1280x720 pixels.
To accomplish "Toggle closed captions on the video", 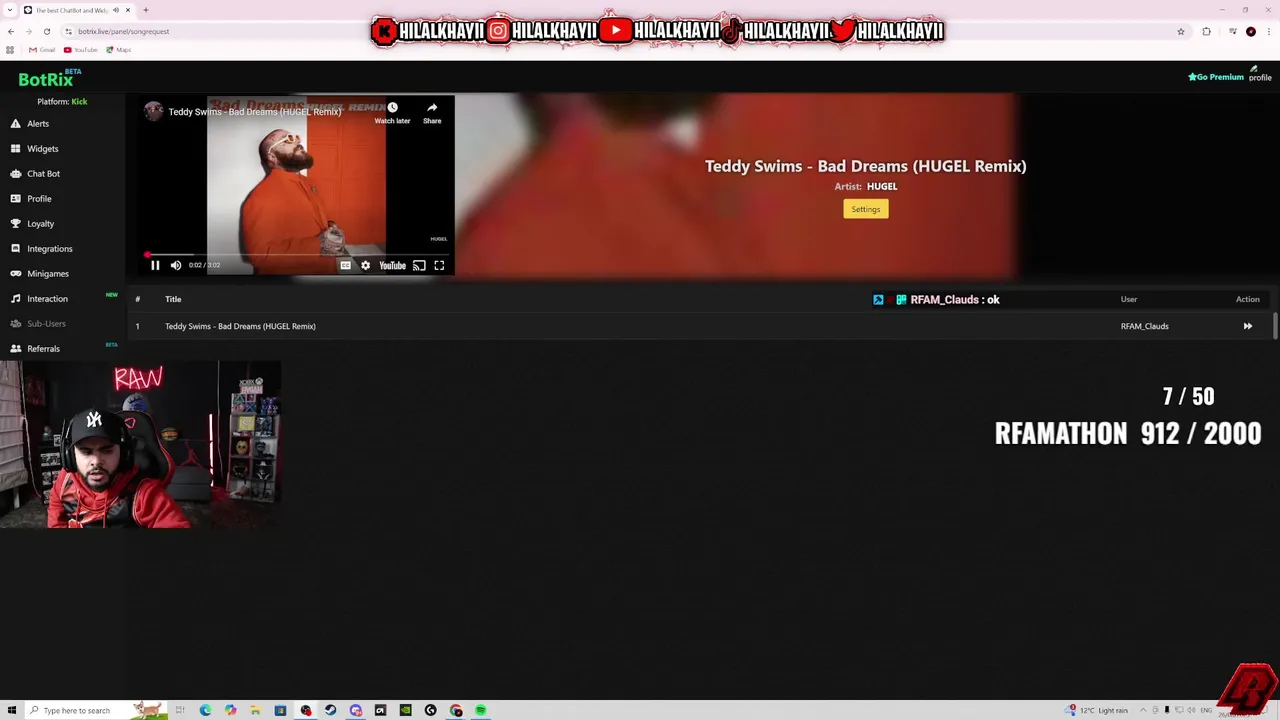I will (x=345, y=265).
